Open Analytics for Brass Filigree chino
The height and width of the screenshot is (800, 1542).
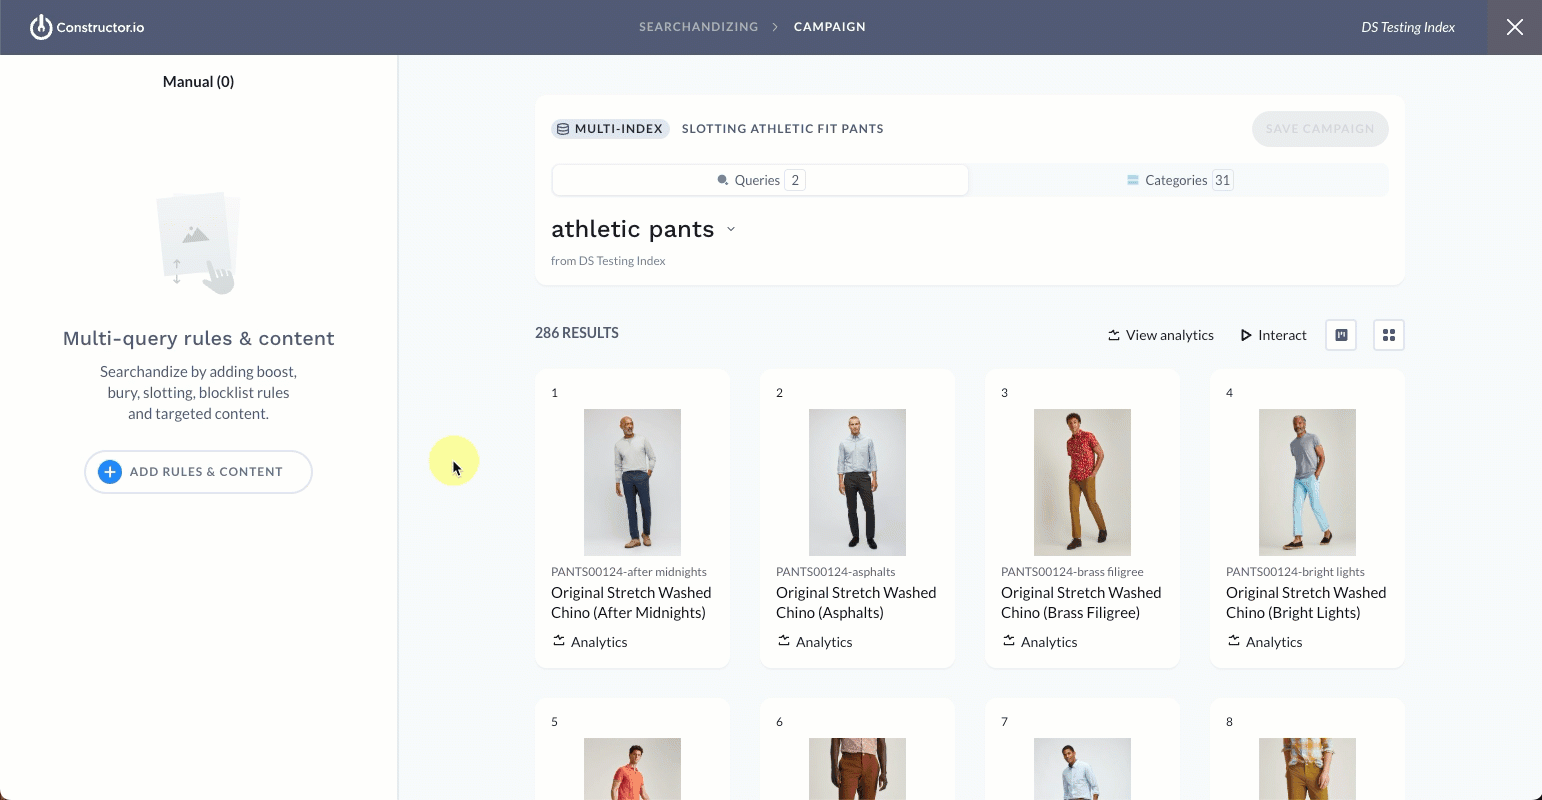[1040, 642]
